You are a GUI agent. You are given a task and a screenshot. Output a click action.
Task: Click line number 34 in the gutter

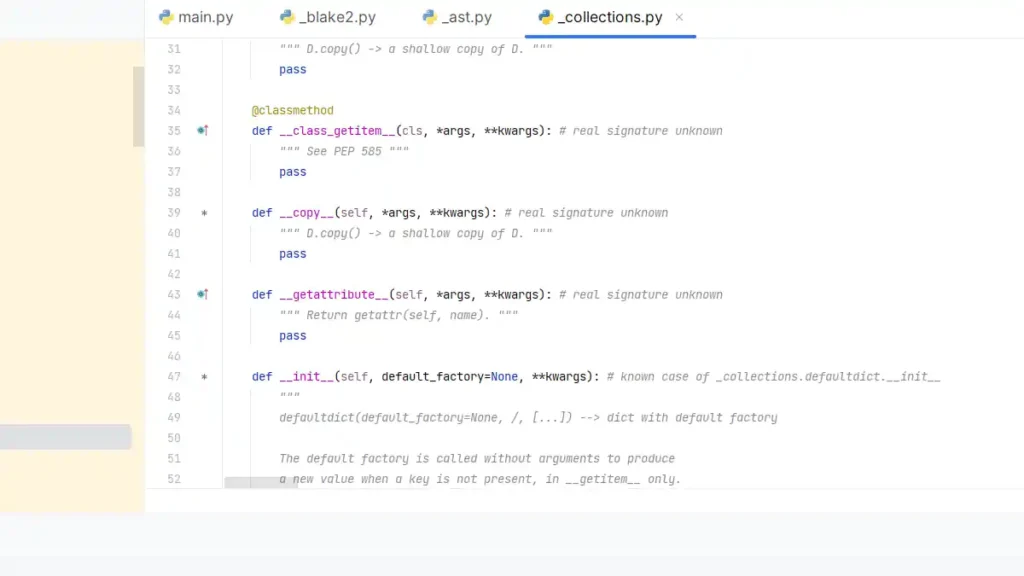(x=174, y=110)
